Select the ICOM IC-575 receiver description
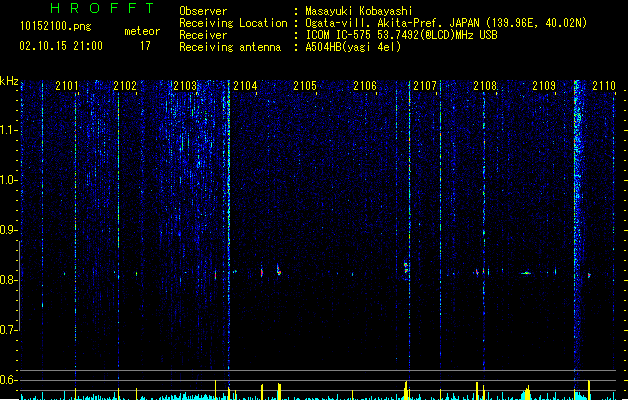The image size is (629, 400). tap(401, 35)
